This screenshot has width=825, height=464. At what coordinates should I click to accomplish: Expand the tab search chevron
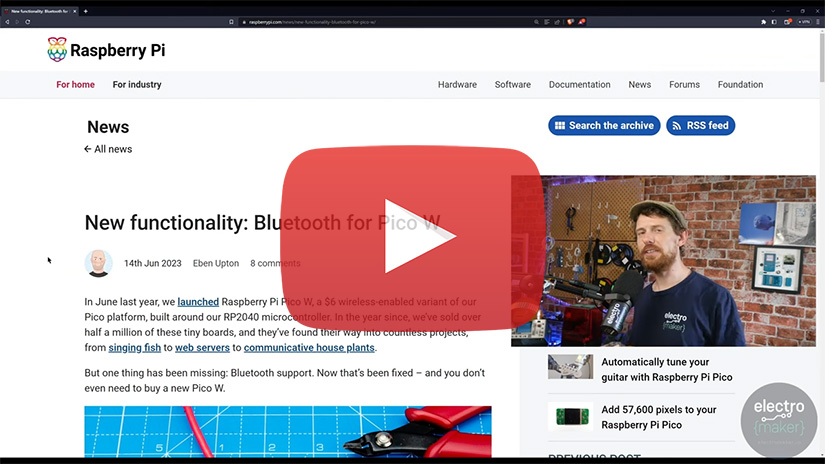click(x=773, y=11)
